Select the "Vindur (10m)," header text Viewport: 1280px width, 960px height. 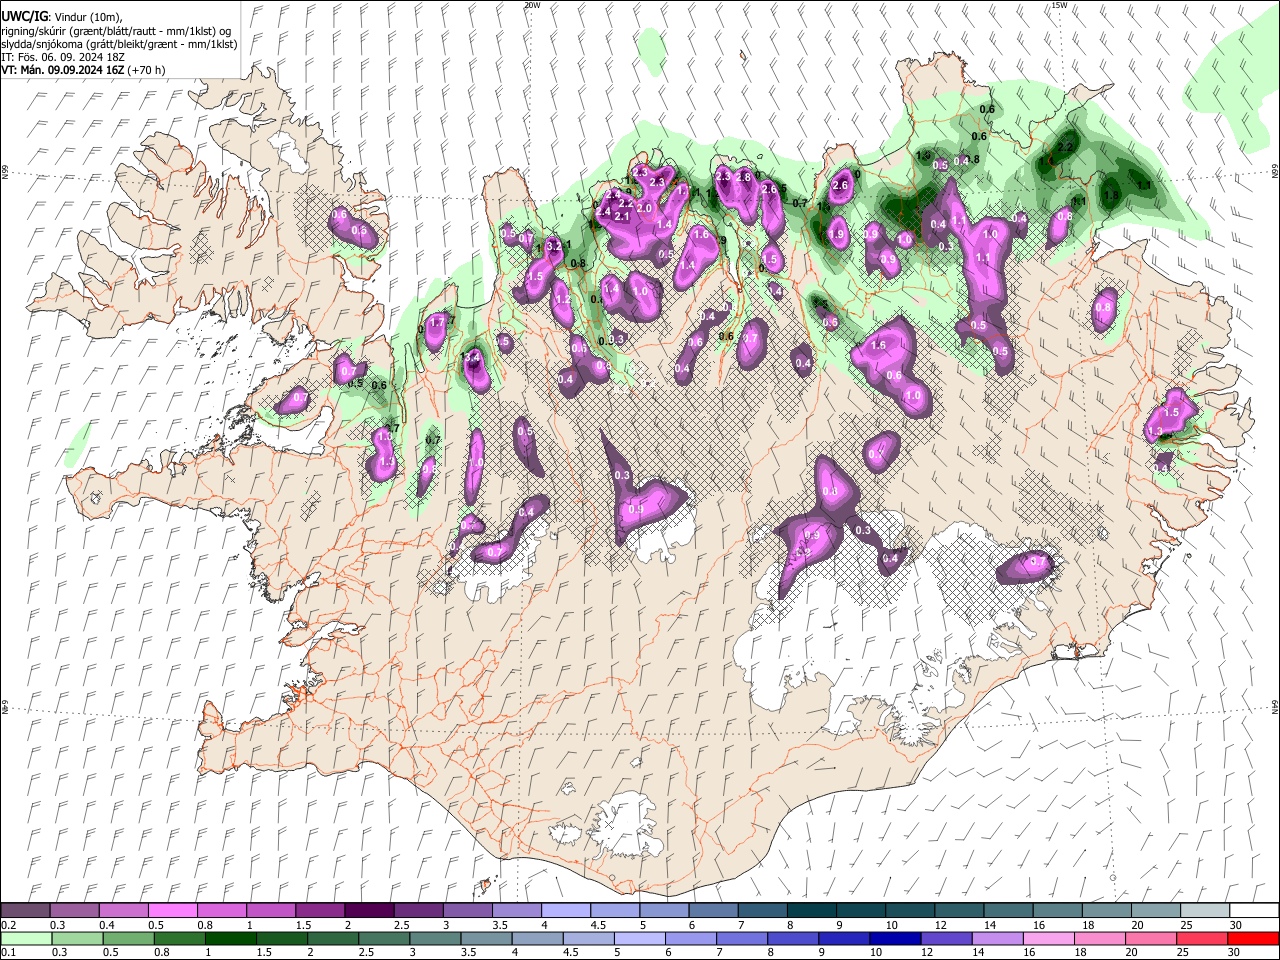point(88,17)
